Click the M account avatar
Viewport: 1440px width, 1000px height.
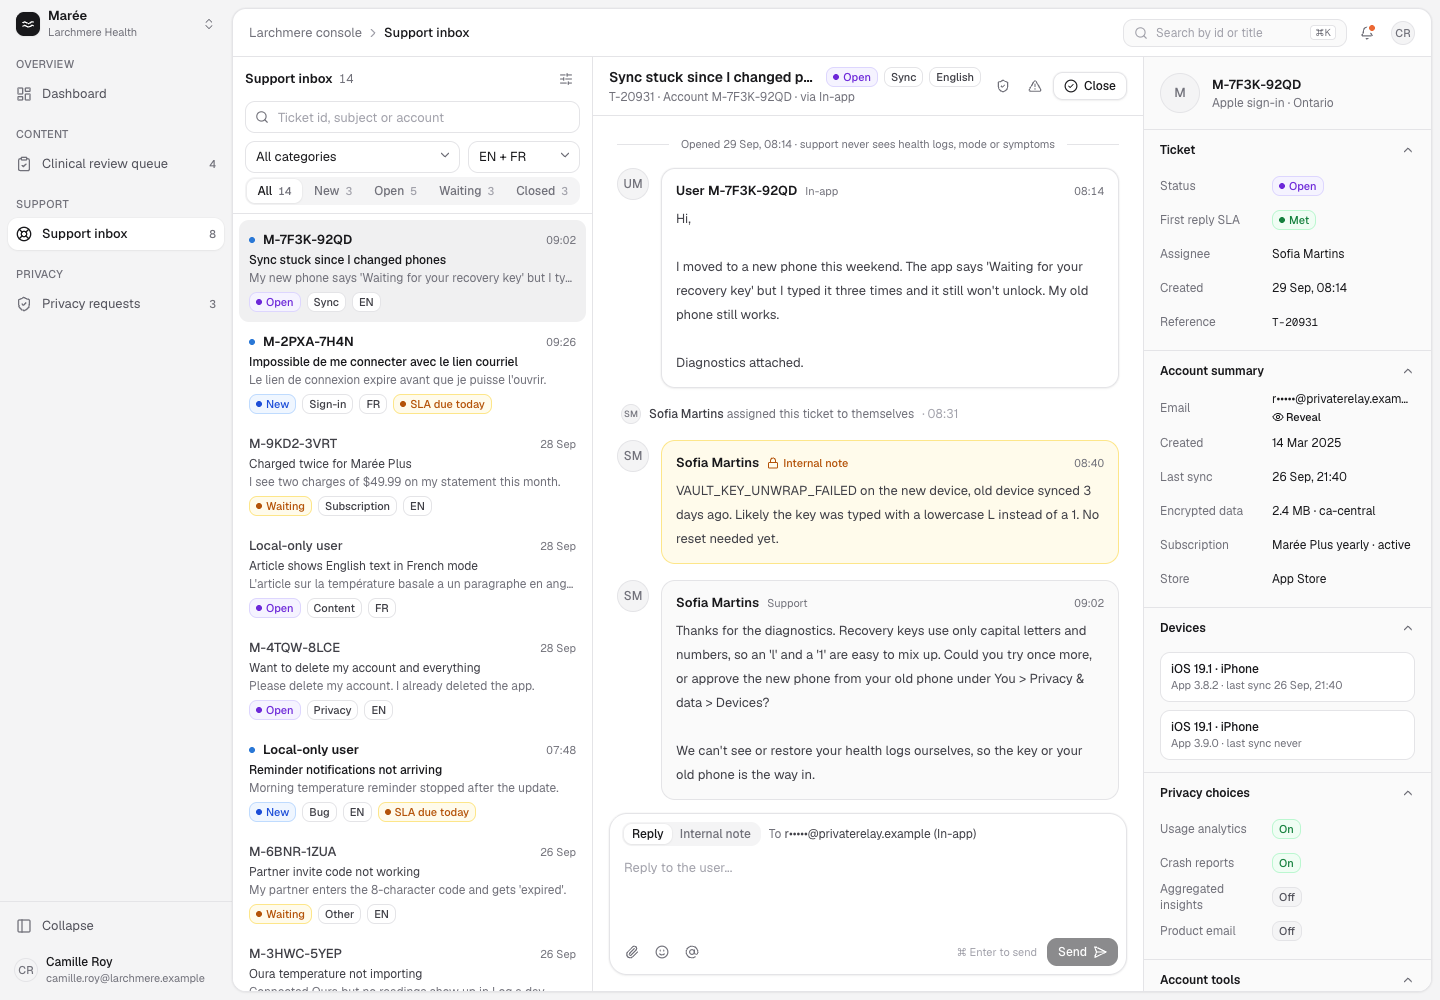(1180, 93)
